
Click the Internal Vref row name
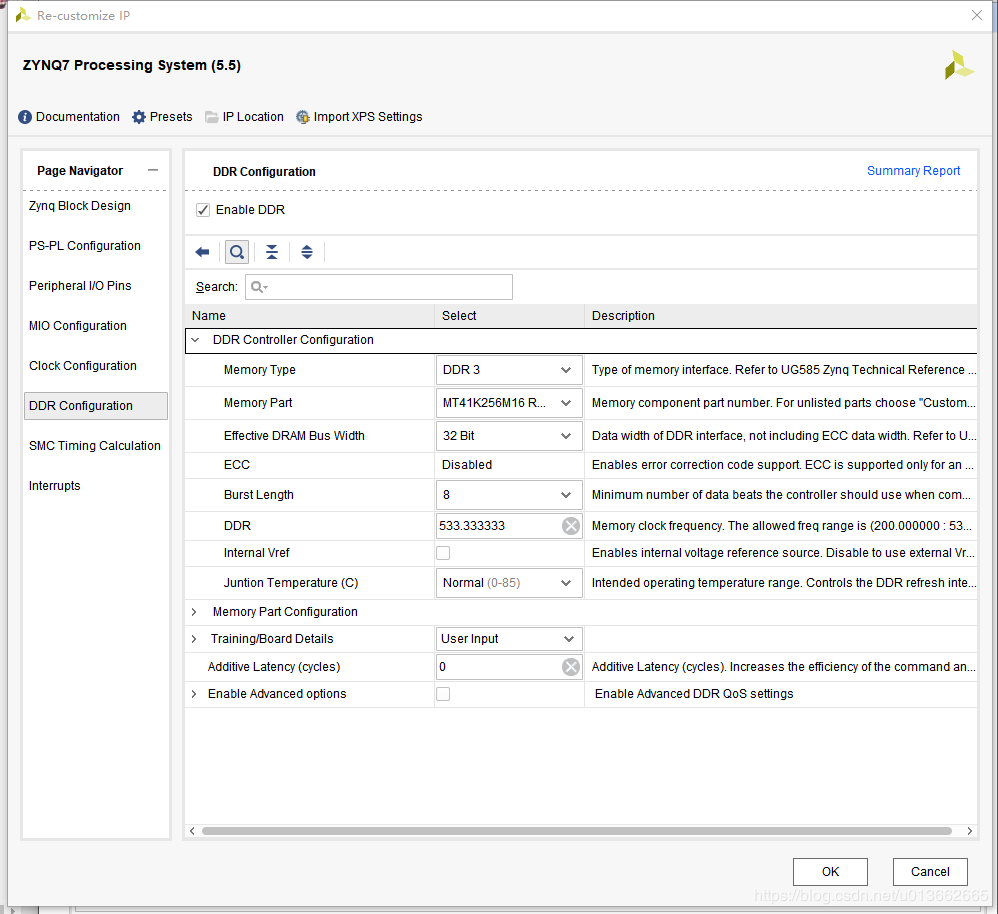coord(257,553)
